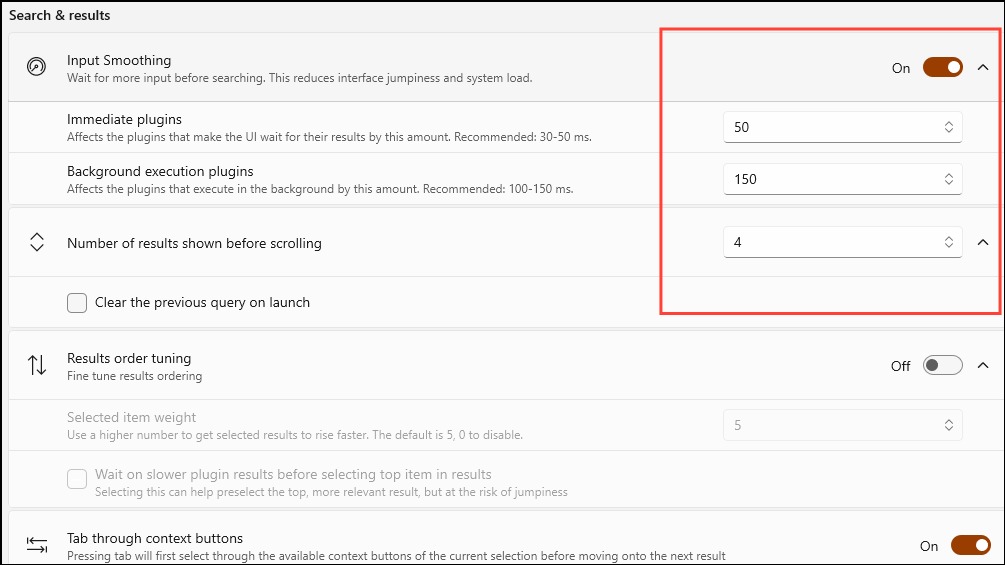Turn off the Input Smoothing toggle
This screenshot has height=565, width=1005.
pos(943,67)
